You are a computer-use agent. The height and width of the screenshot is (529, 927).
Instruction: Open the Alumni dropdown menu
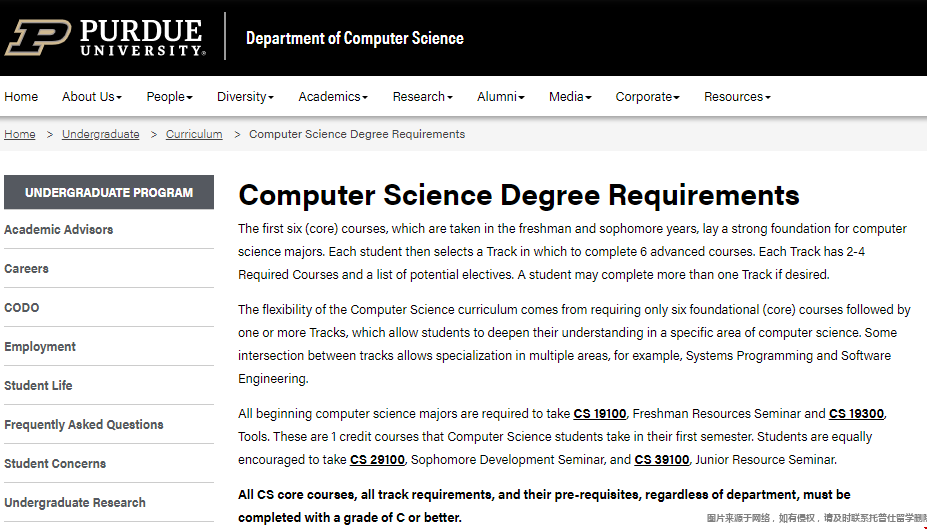[501, 96]
